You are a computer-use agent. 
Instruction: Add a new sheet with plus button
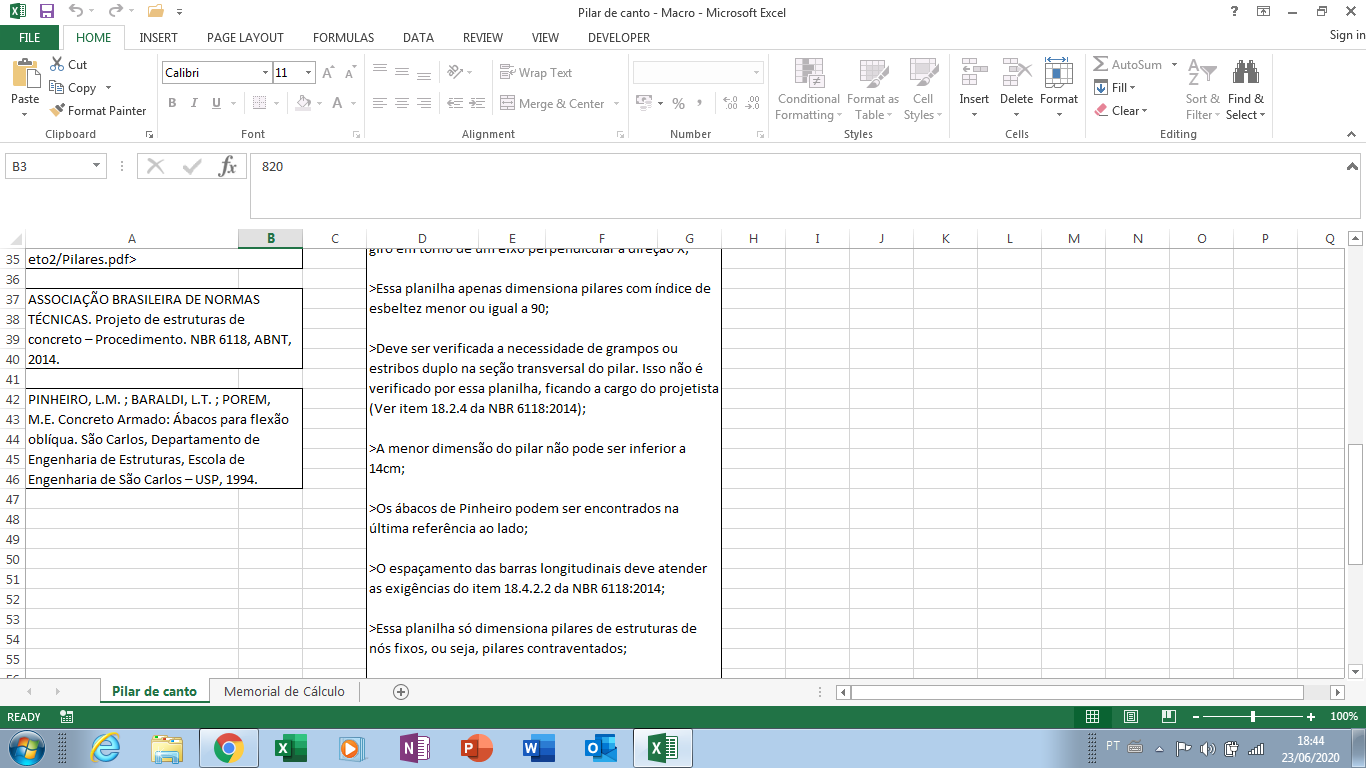401,691
